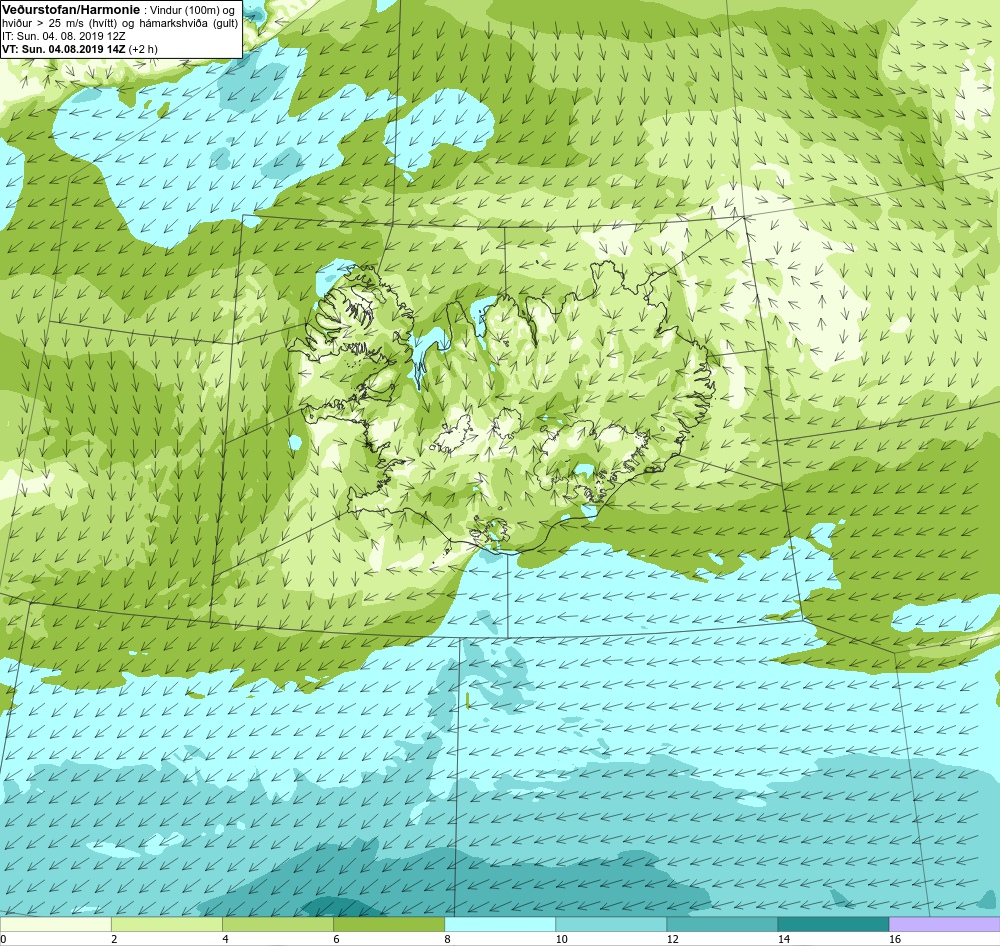
Task: Click the legend label '8'
Action: [447, 939]
